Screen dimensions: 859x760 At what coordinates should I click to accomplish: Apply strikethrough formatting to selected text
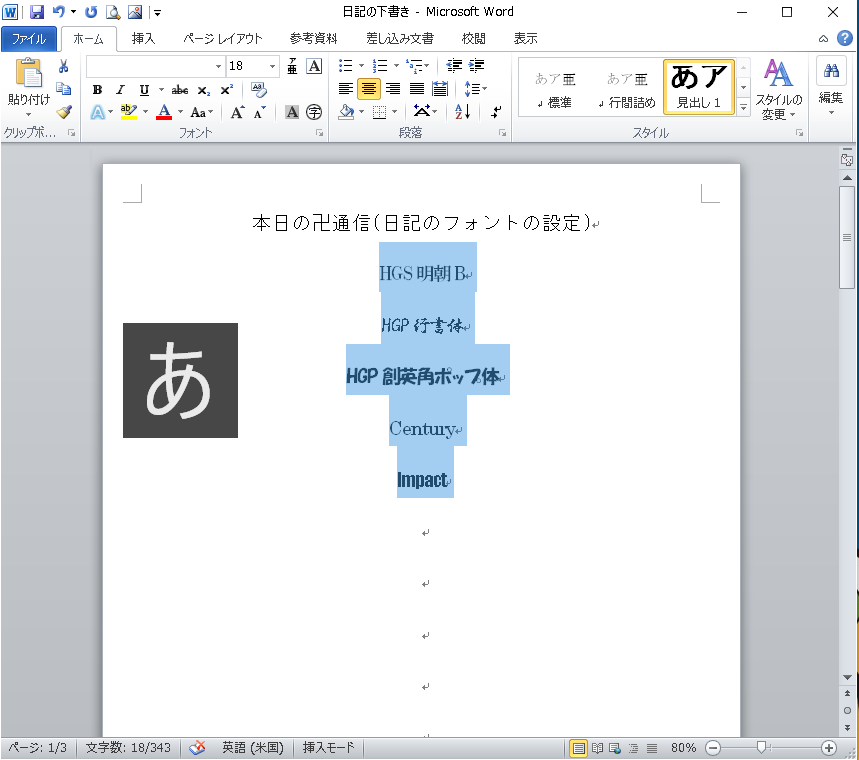click(x=180, y=90)
